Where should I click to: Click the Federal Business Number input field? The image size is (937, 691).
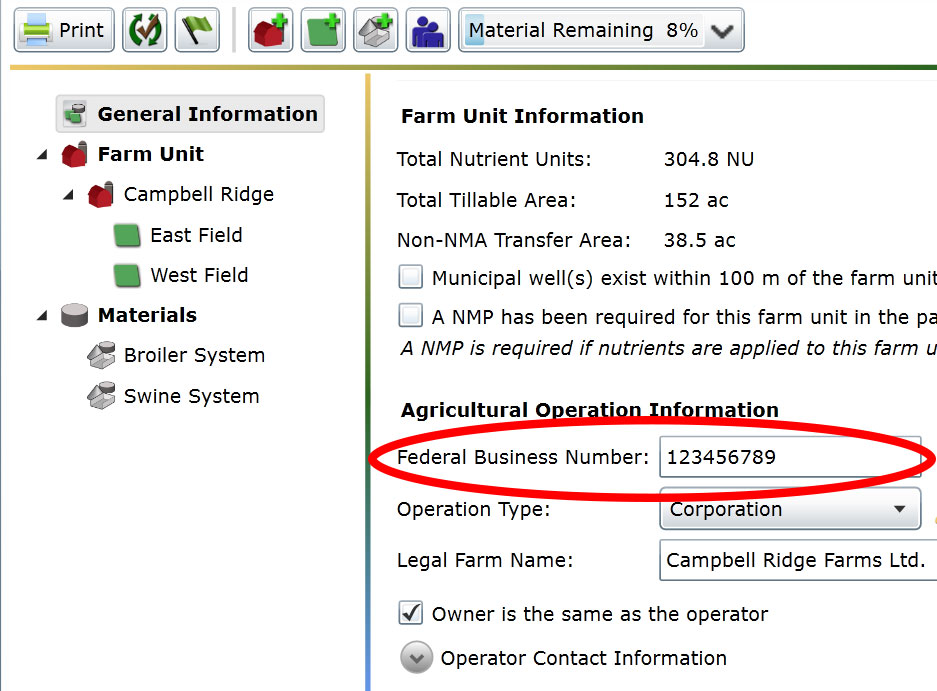pos(788,458)
